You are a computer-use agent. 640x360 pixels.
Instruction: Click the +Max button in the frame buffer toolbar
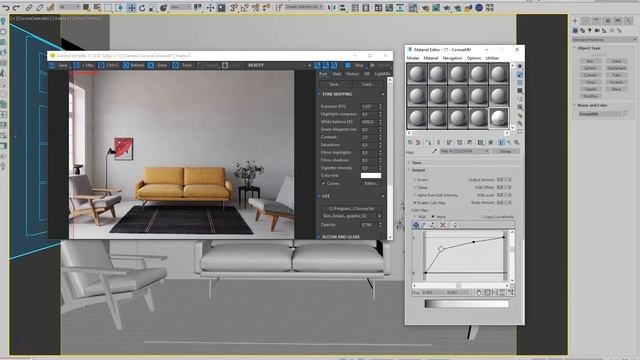point(84,65)
